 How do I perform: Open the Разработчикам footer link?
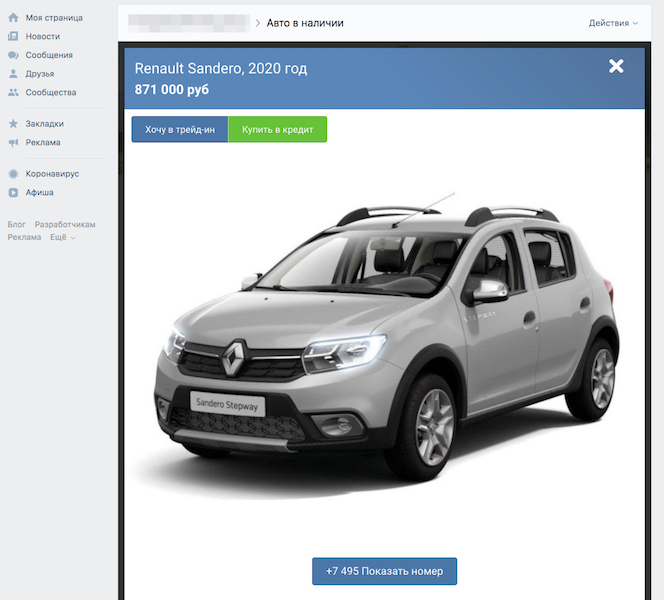click(65, 224)
